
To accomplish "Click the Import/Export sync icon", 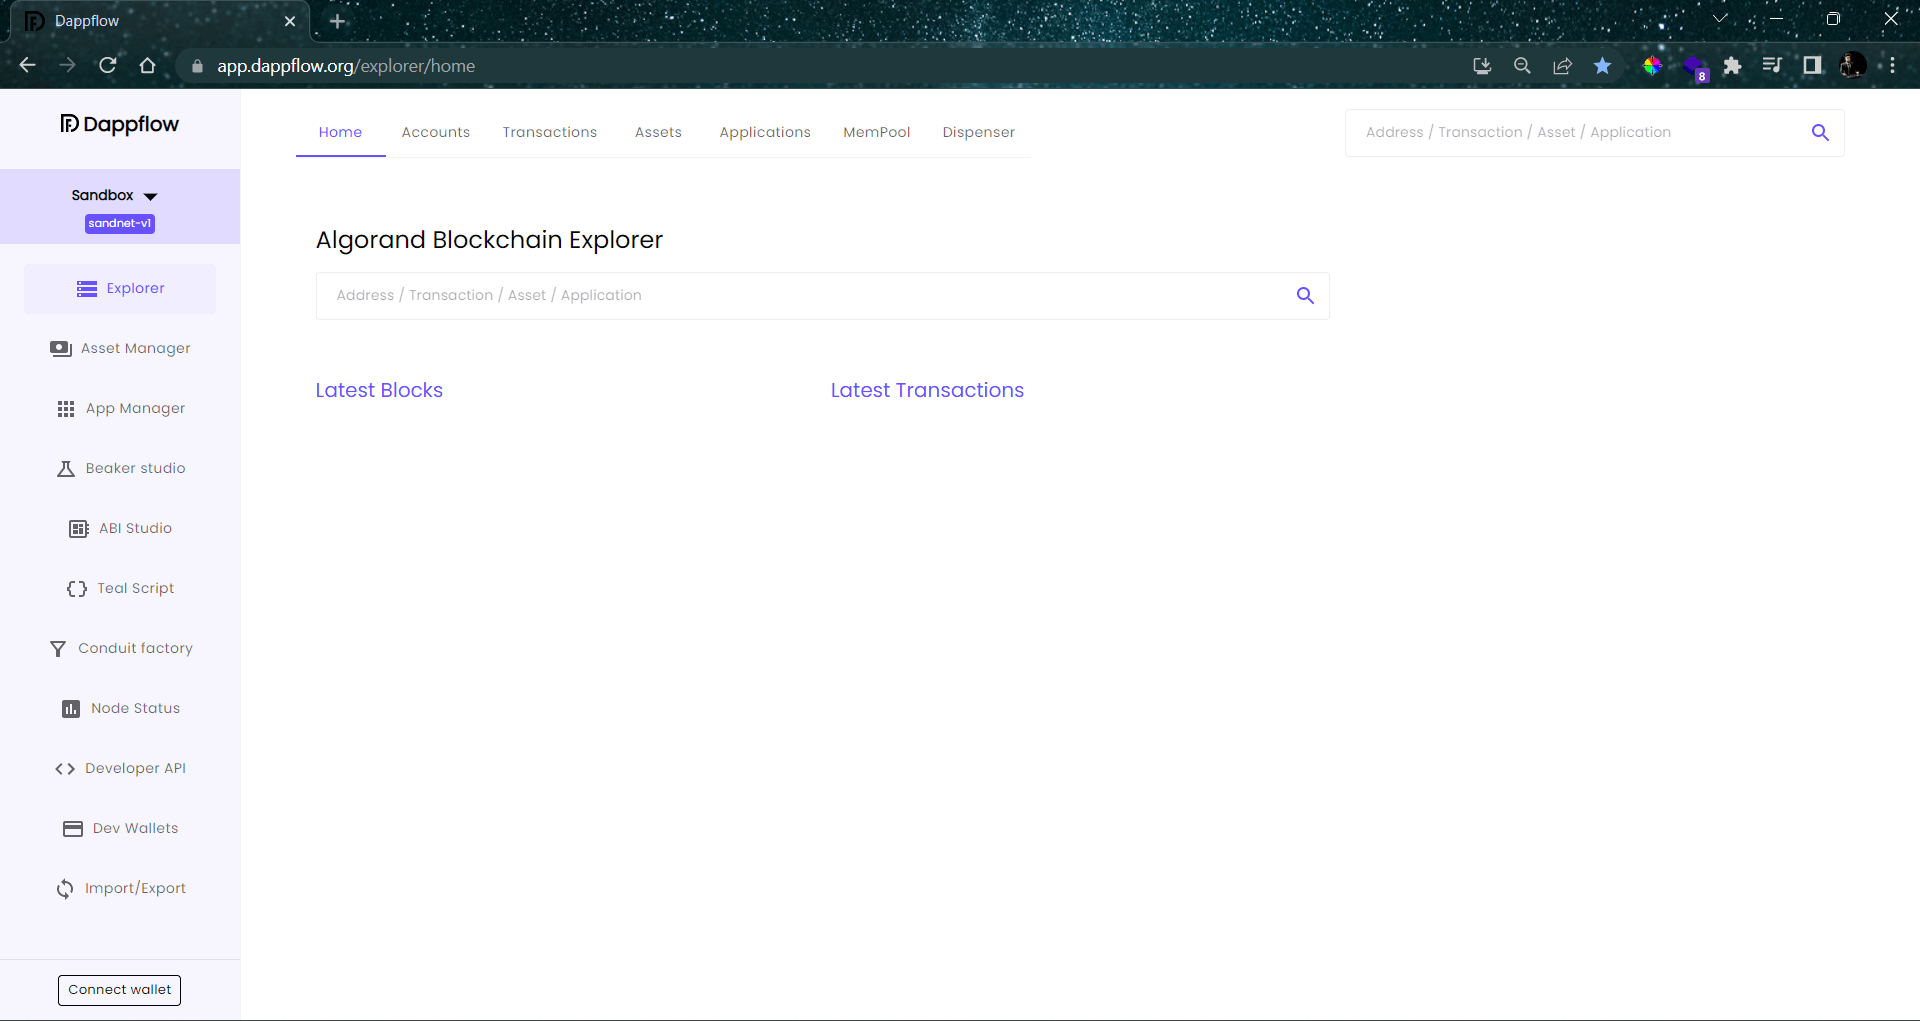I will click(x=65, y=889).
